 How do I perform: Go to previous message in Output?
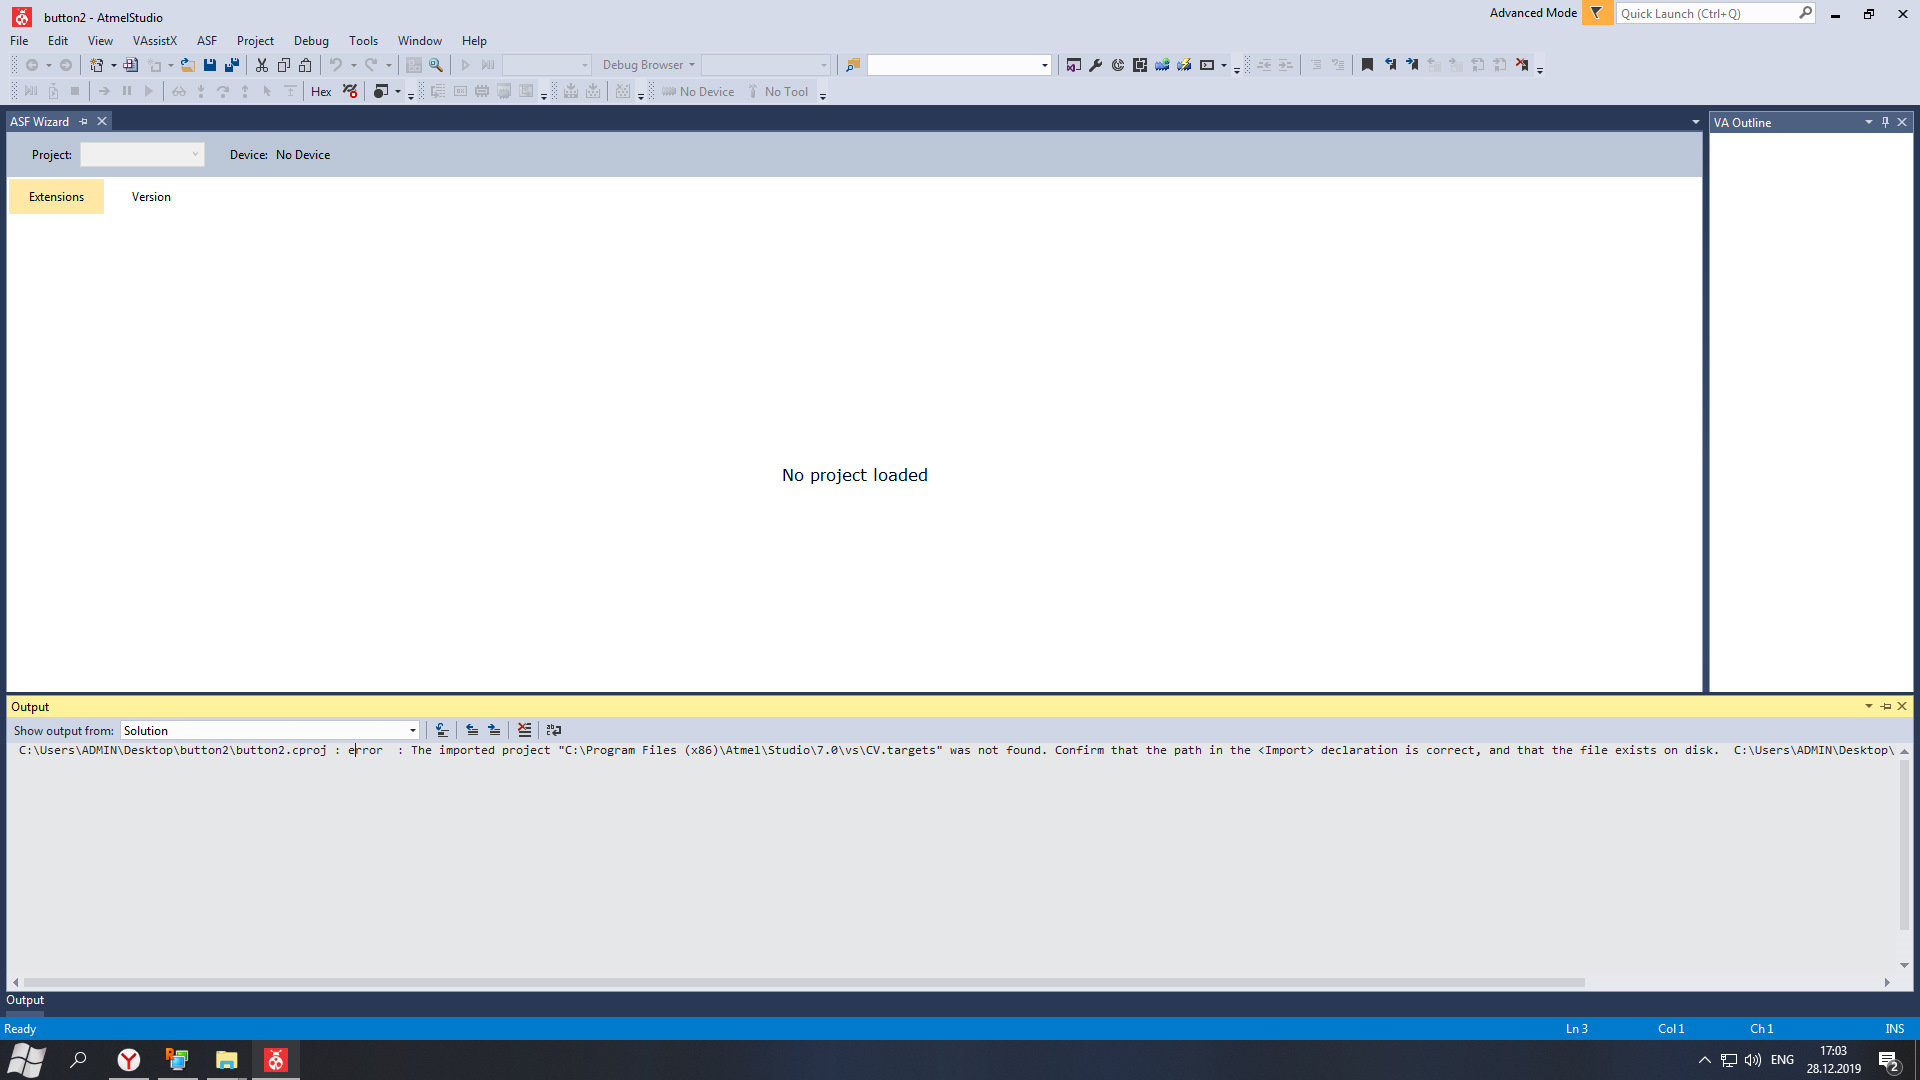point(472,730)
